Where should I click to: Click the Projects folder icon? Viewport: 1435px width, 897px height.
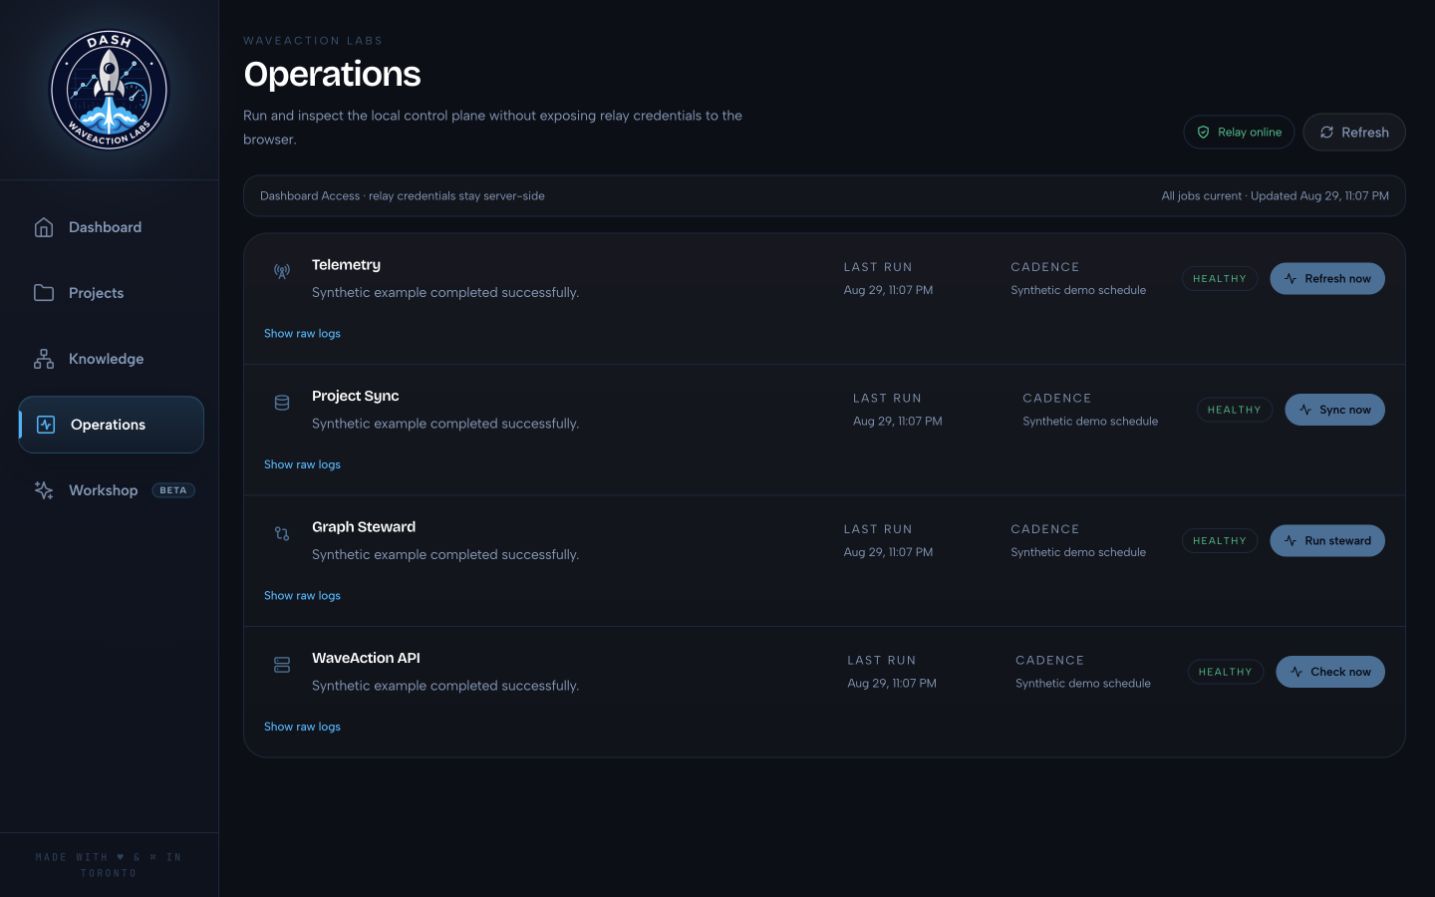tap(44, 293)
